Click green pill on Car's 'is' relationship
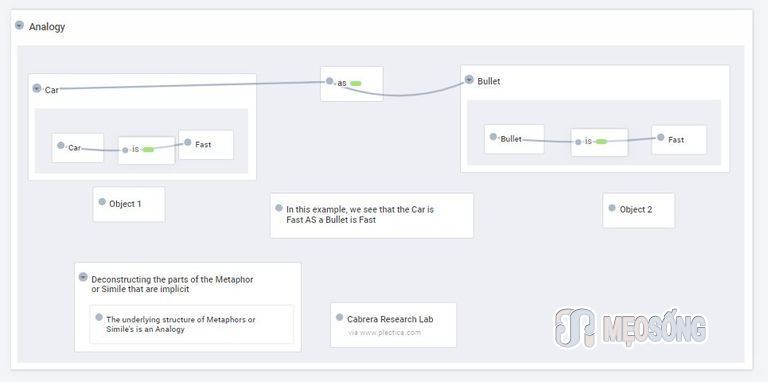 pyautogui.click(x=148, y=149)
